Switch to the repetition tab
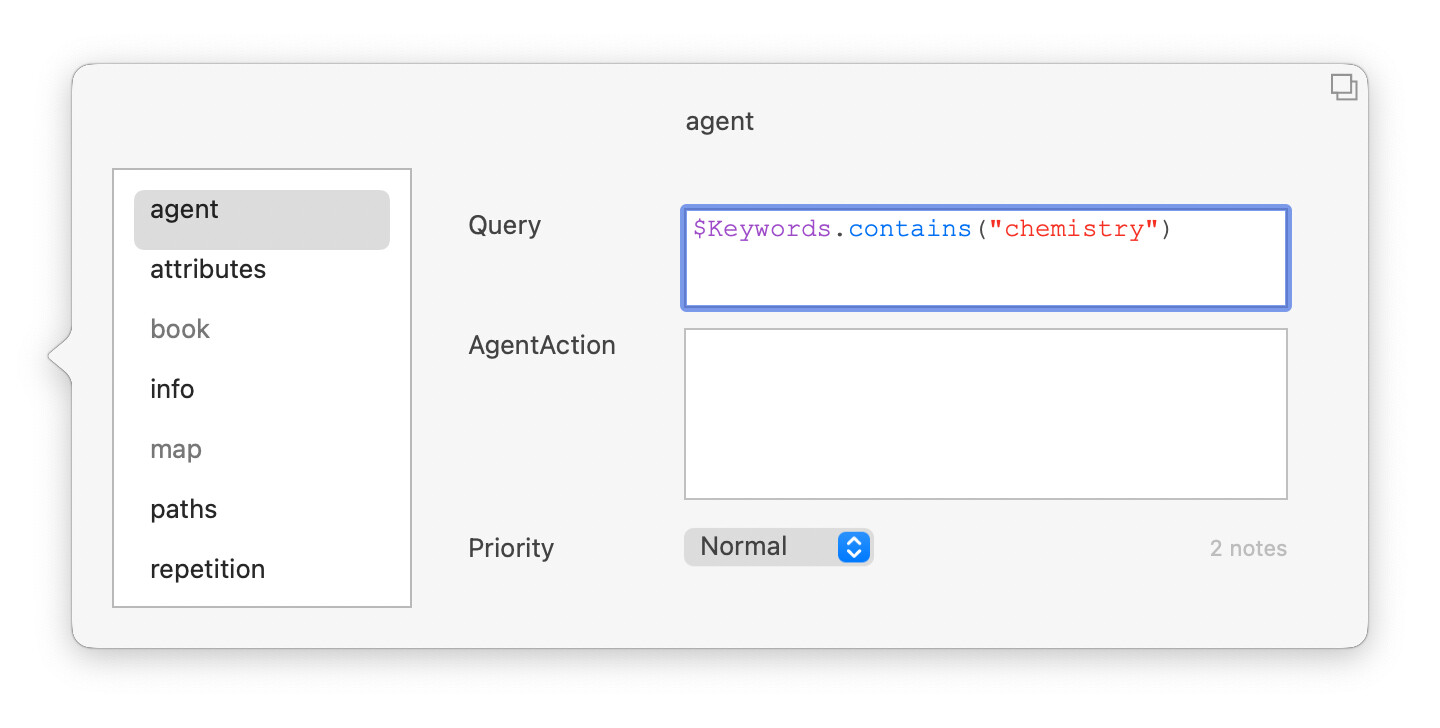1440x728 pixels. [208, 570]
